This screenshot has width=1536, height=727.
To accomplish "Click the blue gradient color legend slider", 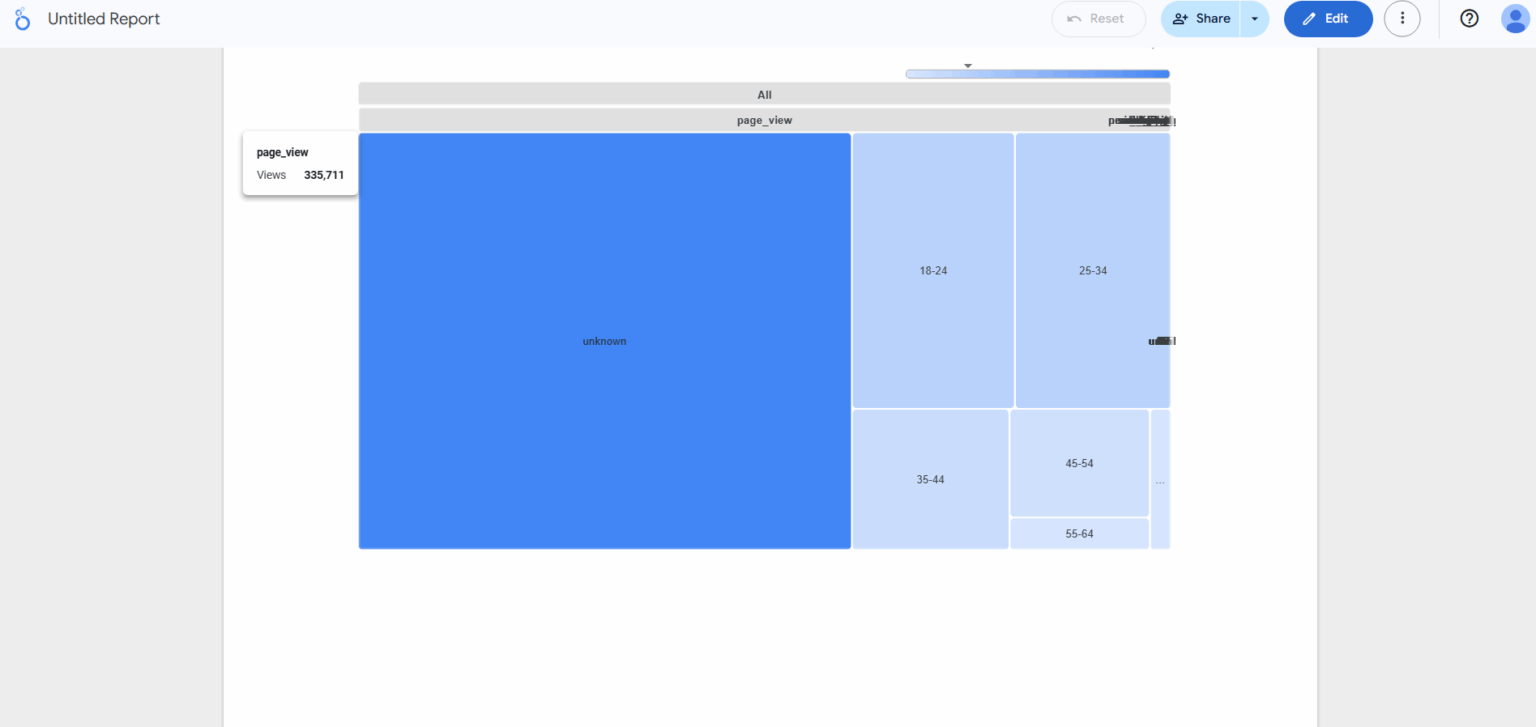I will click(1037, 73).
